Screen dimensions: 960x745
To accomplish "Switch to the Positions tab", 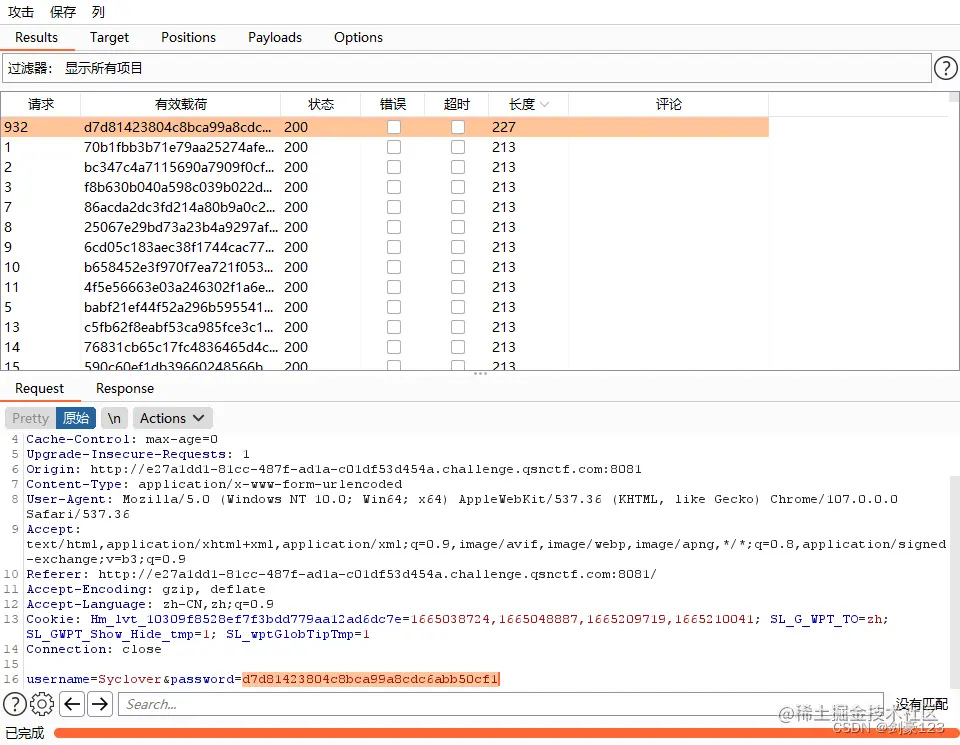I will (x=189, y=37).
